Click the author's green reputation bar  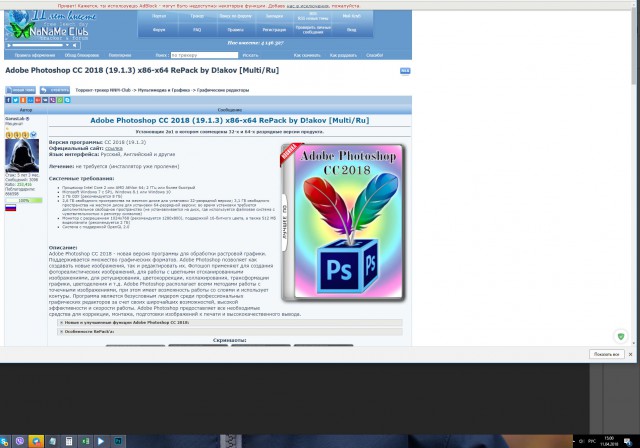pyautogui.click(x=24, y=200)
